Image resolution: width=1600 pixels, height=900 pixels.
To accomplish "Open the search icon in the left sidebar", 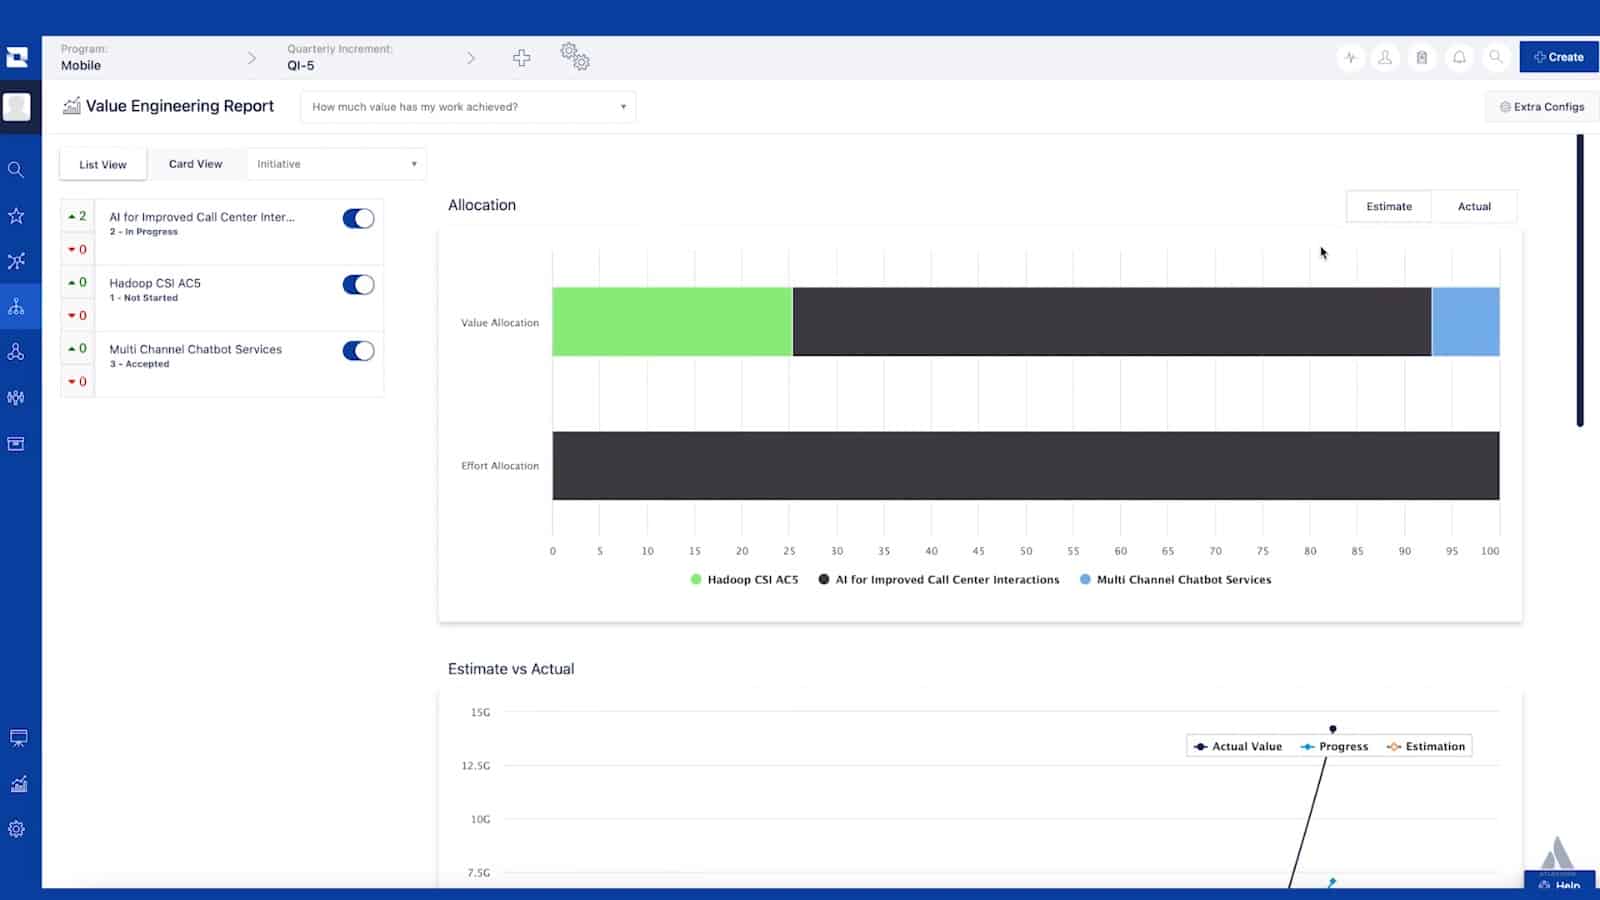I will pyautogui.click(x=16, y=169).
